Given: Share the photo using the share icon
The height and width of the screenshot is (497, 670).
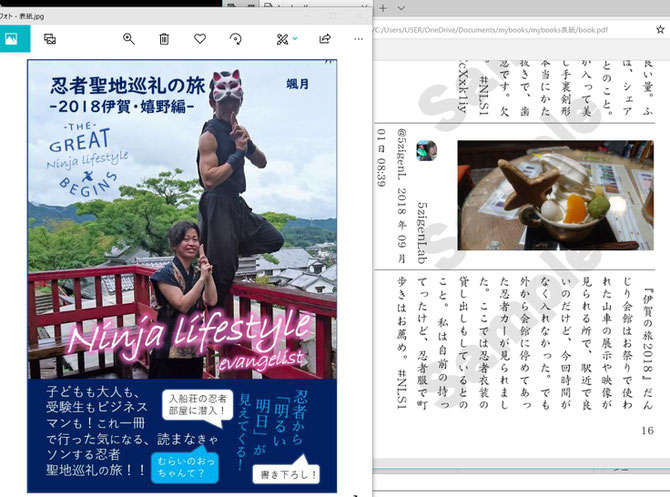Looking at the screenshot, I should click(325, 39).
